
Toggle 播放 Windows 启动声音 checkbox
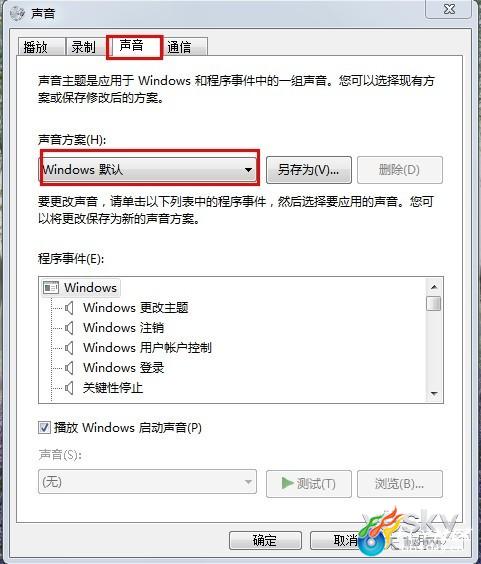coord(44,428)
